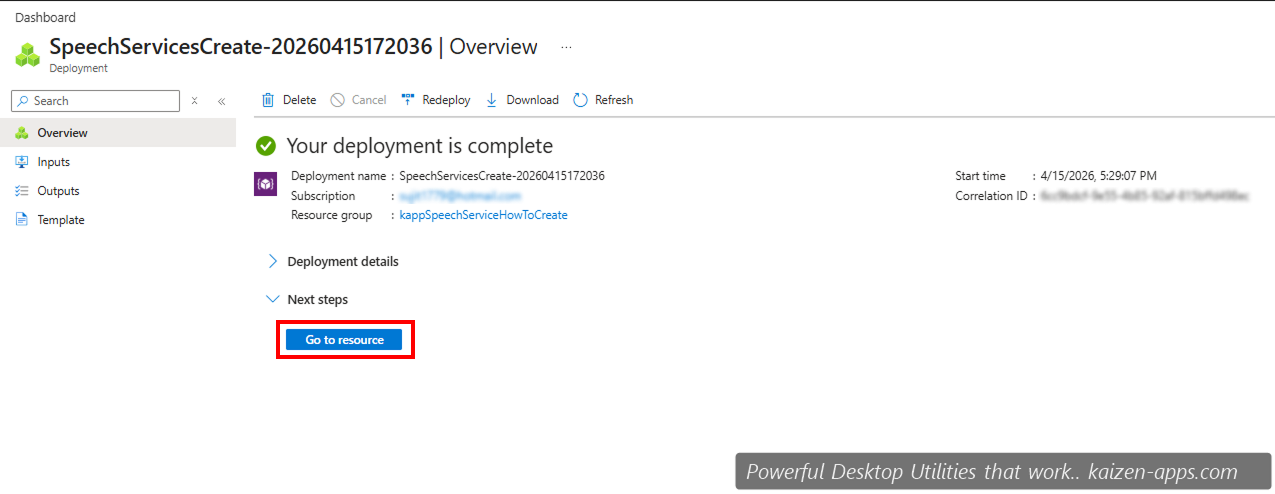Click the Deployment cubes icon beside title
The width and height of the screenshot is (1275, 494).
(x=28, y=54)
